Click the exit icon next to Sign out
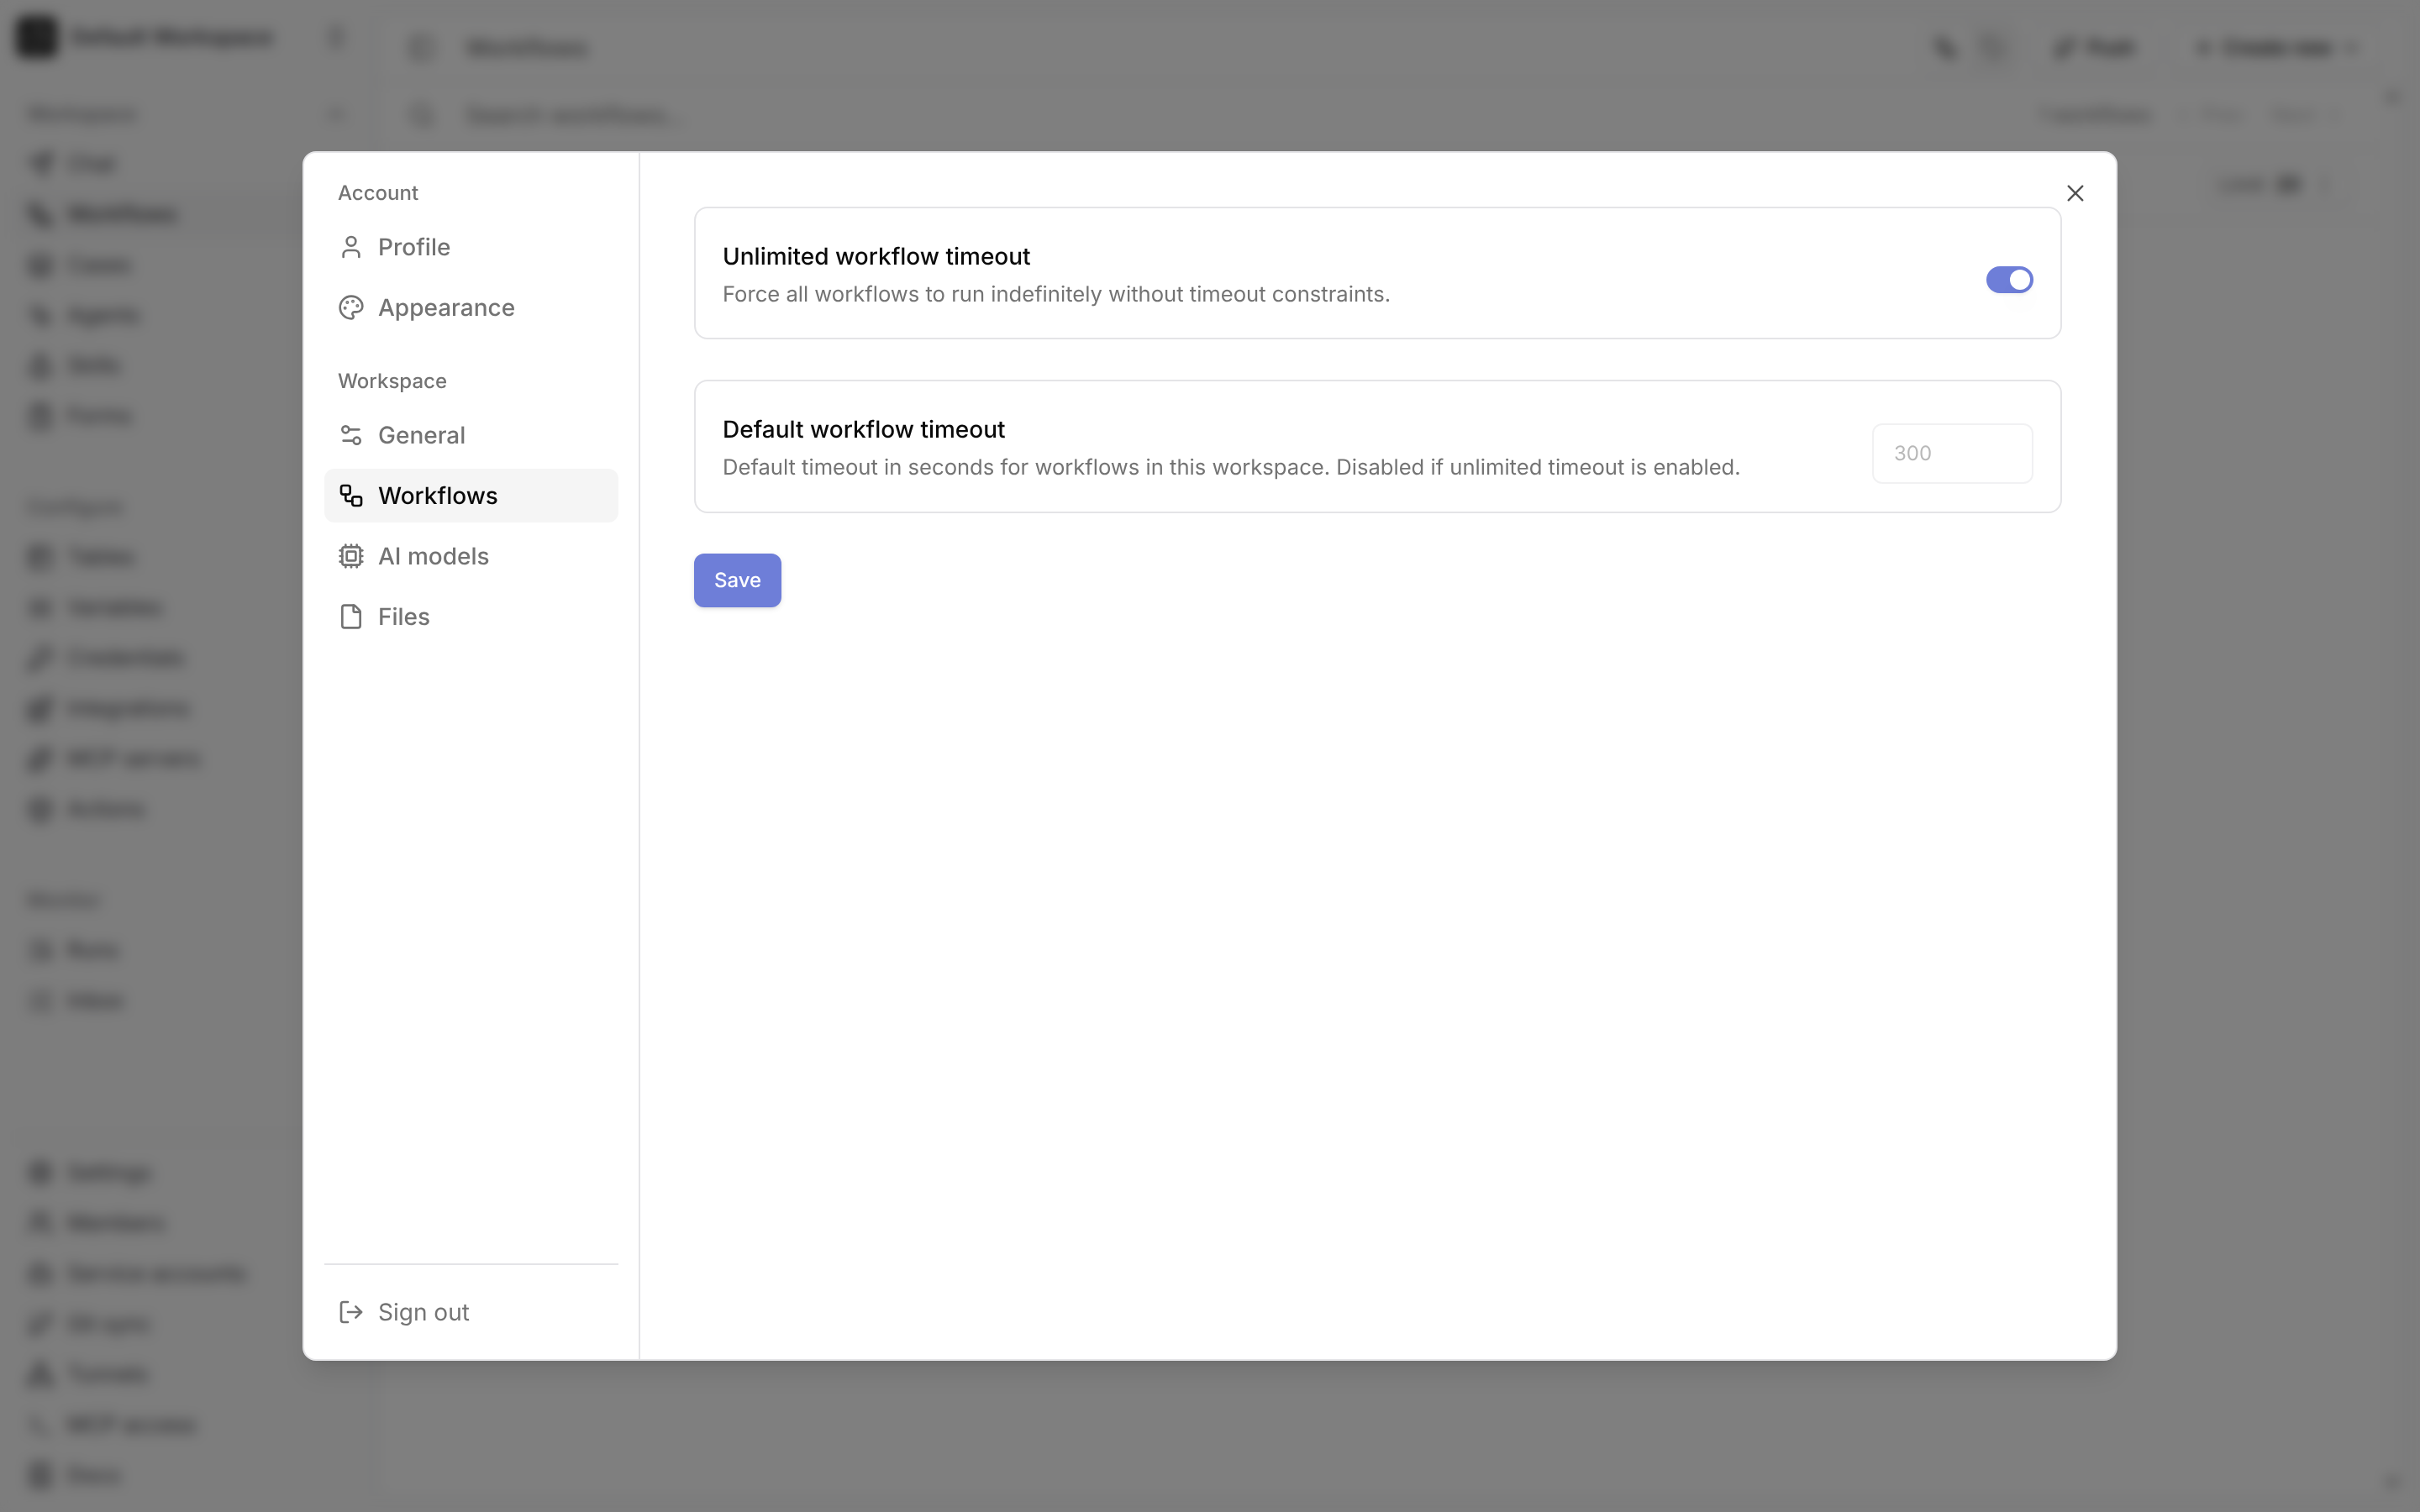The height and width of the screenshot is (1512, 2420). [x=351, y=1312]
